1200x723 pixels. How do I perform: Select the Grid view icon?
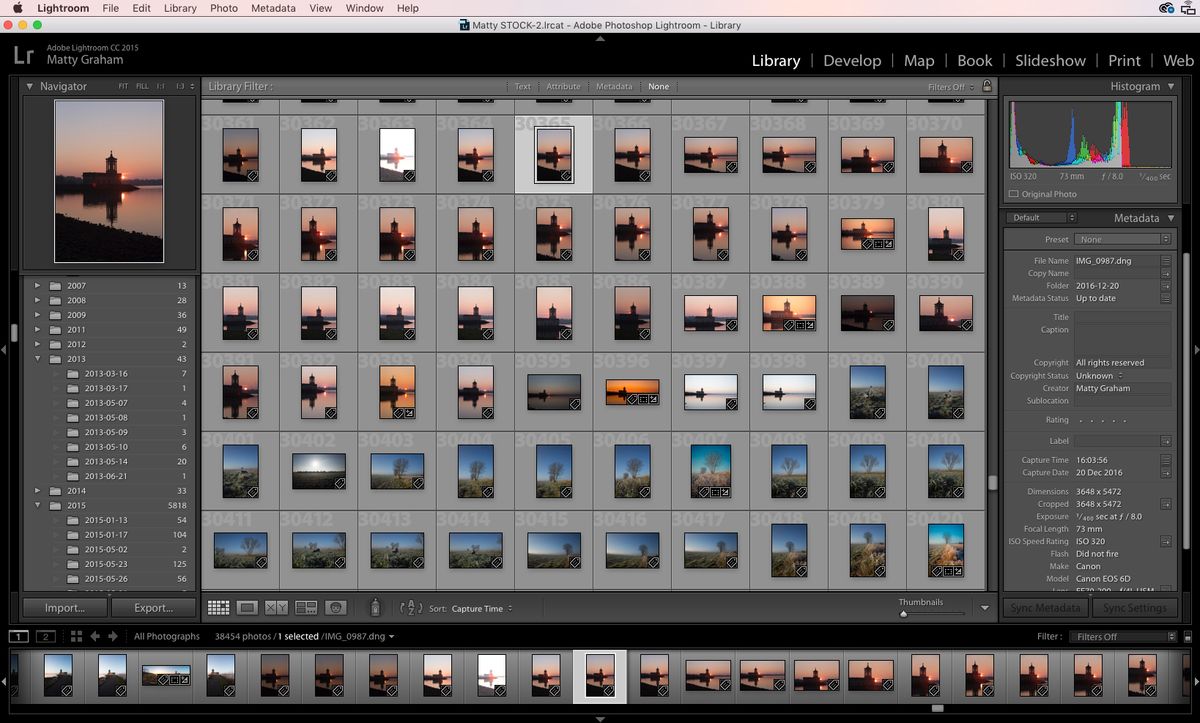click(x=218, y=607)
